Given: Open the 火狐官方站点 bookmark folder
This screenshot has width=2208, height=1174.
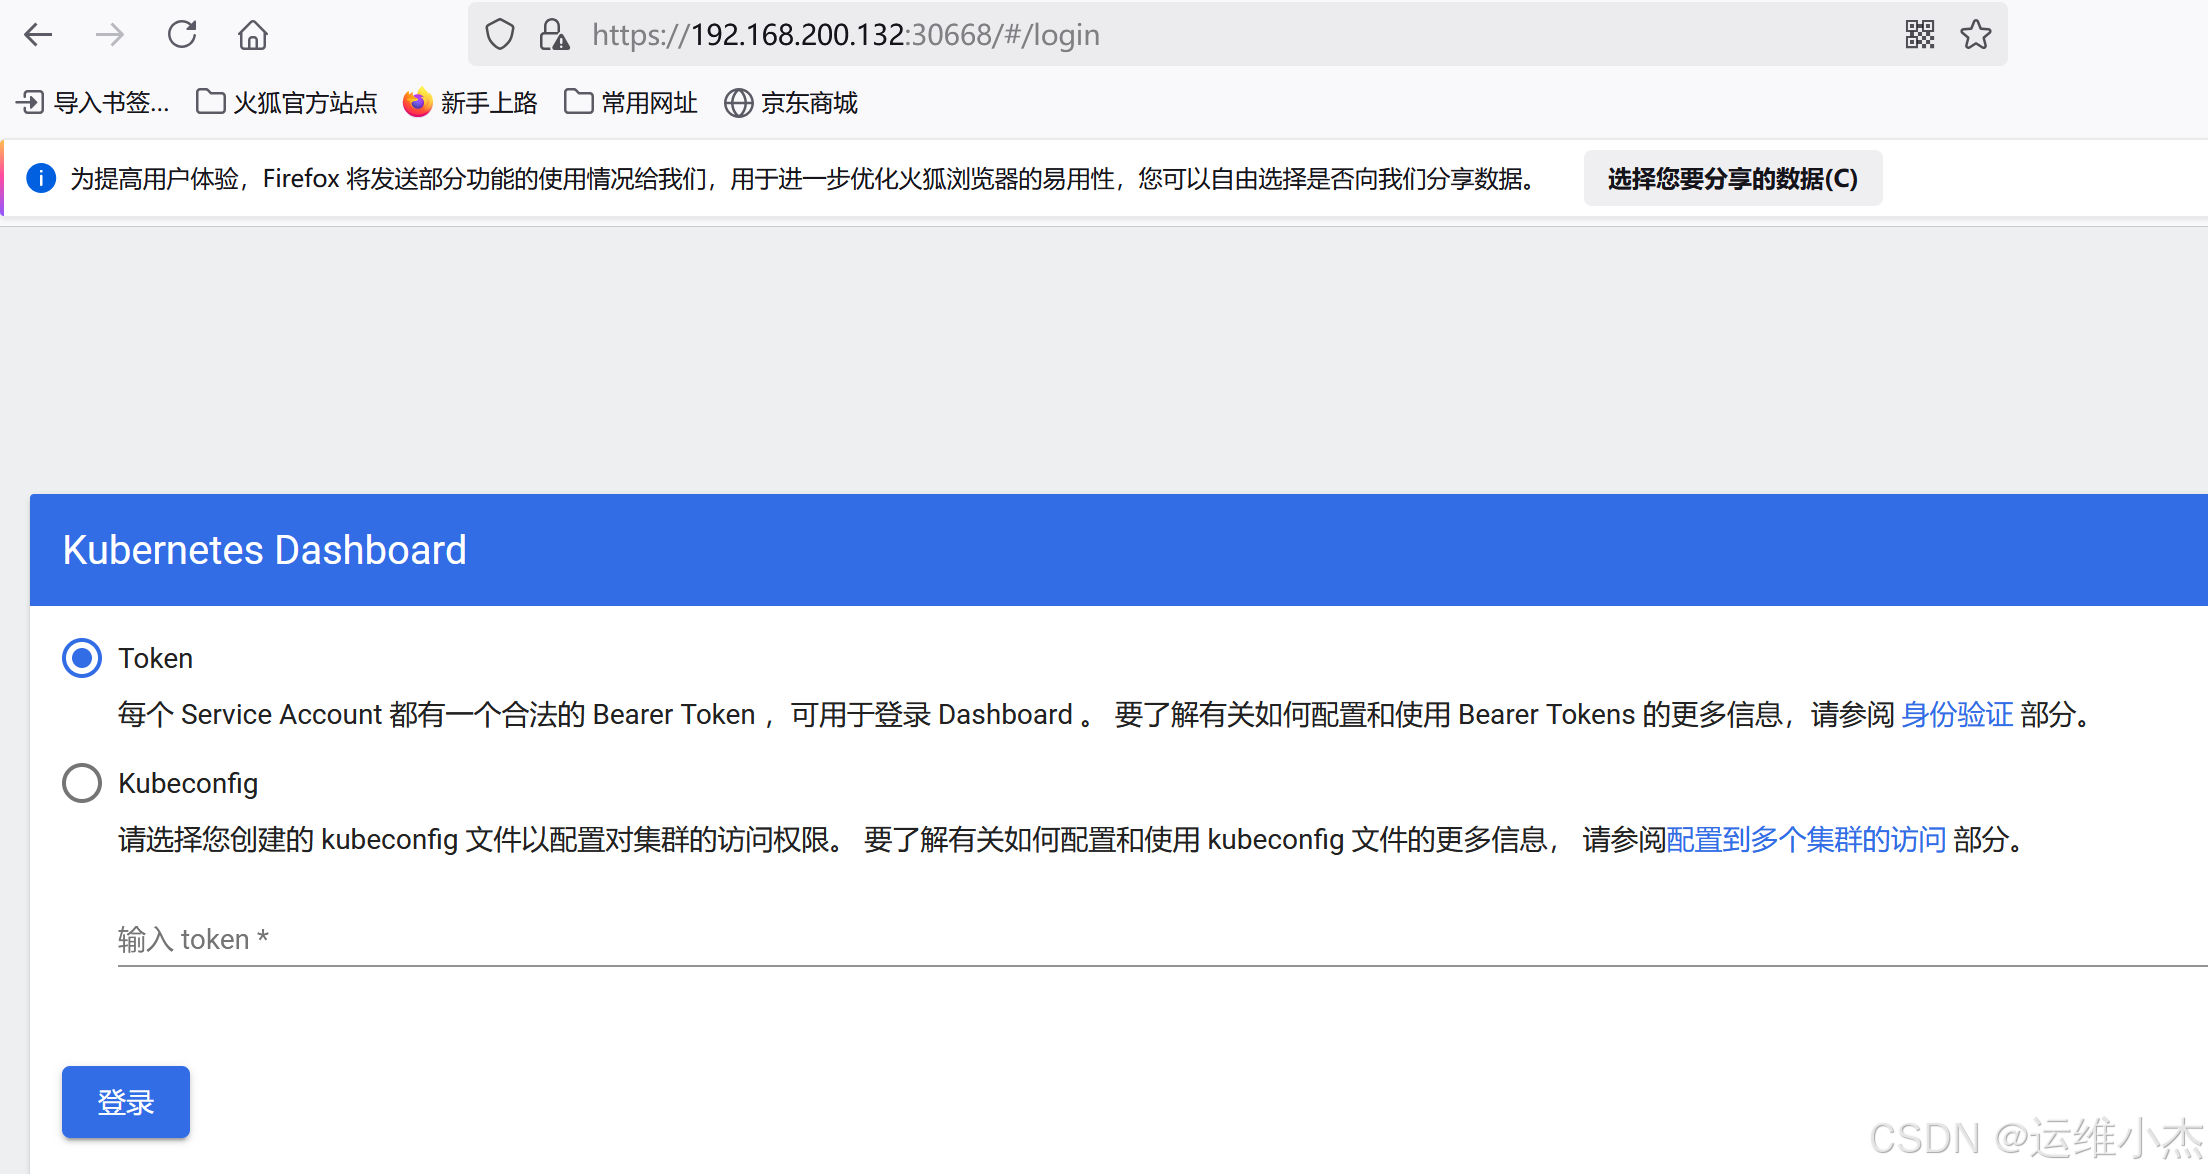Looking at the screenshot, I should tap(287, 103).
